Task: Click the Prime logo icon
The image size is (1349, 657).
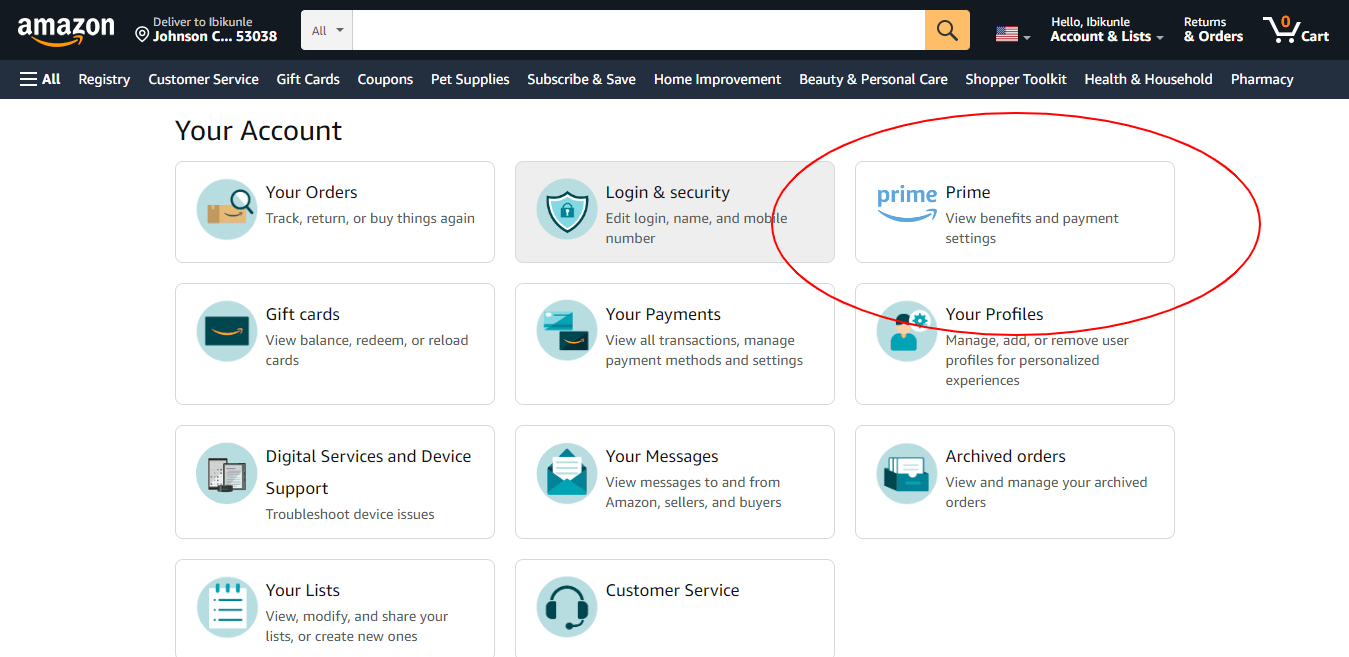Action: pos(907,203)
